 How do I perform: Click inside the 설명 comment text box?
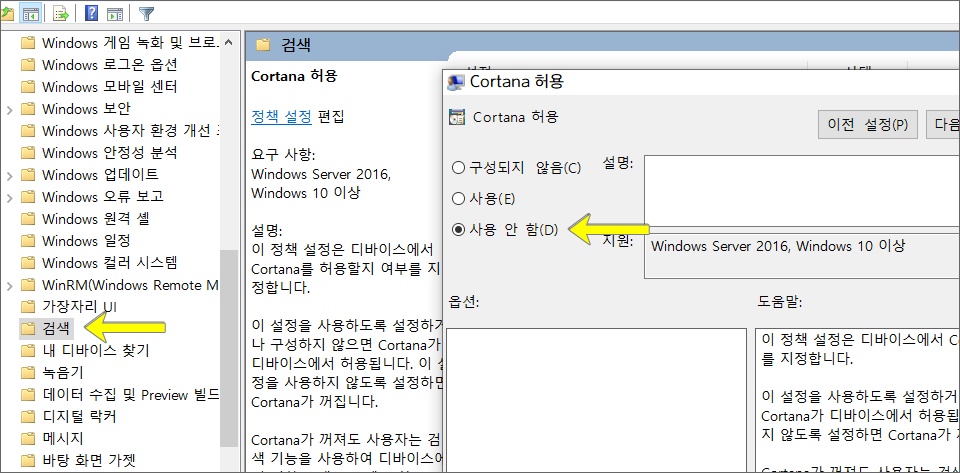click(x=802, y=190)
